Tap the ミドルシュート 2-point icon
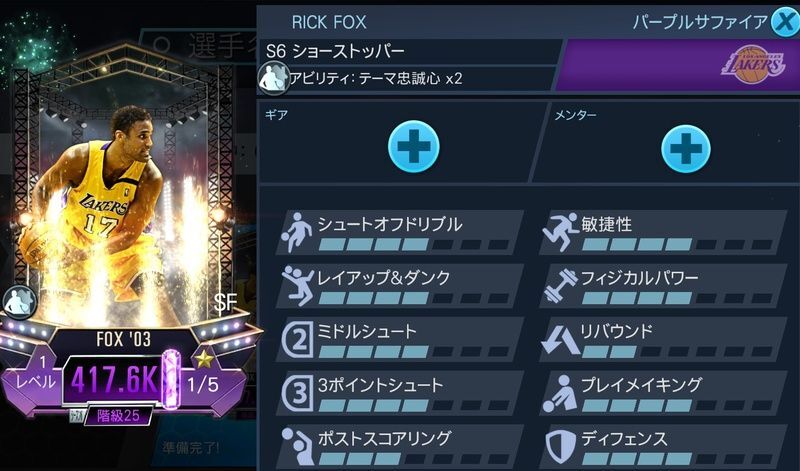Image resolution: width=800 pixels, height=471 pixels. pos(297,339)
